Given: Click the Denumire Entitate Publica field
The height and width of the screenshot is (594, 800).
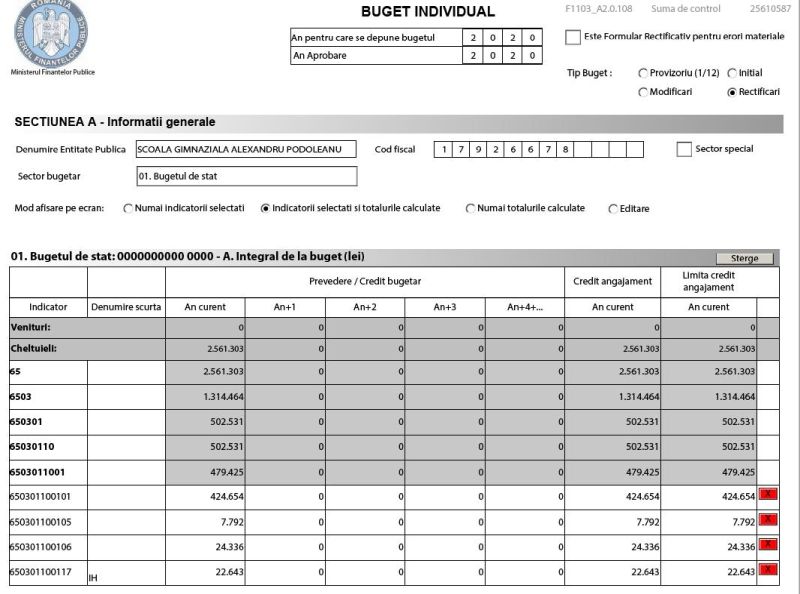Looking at the screenshot, I should click(x=245, y=150).
